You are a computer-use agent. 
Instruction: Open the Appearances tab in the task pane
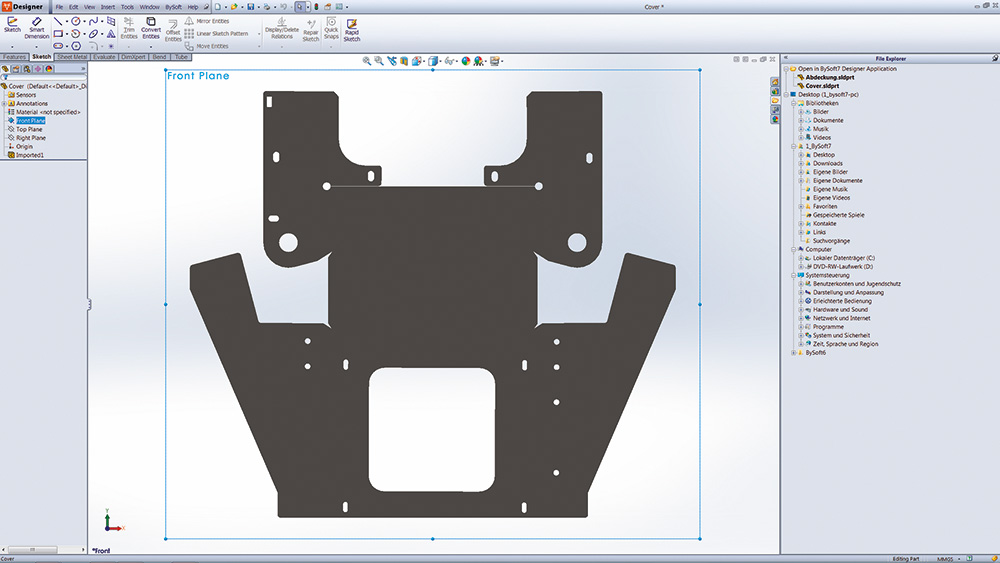(775, 119)
